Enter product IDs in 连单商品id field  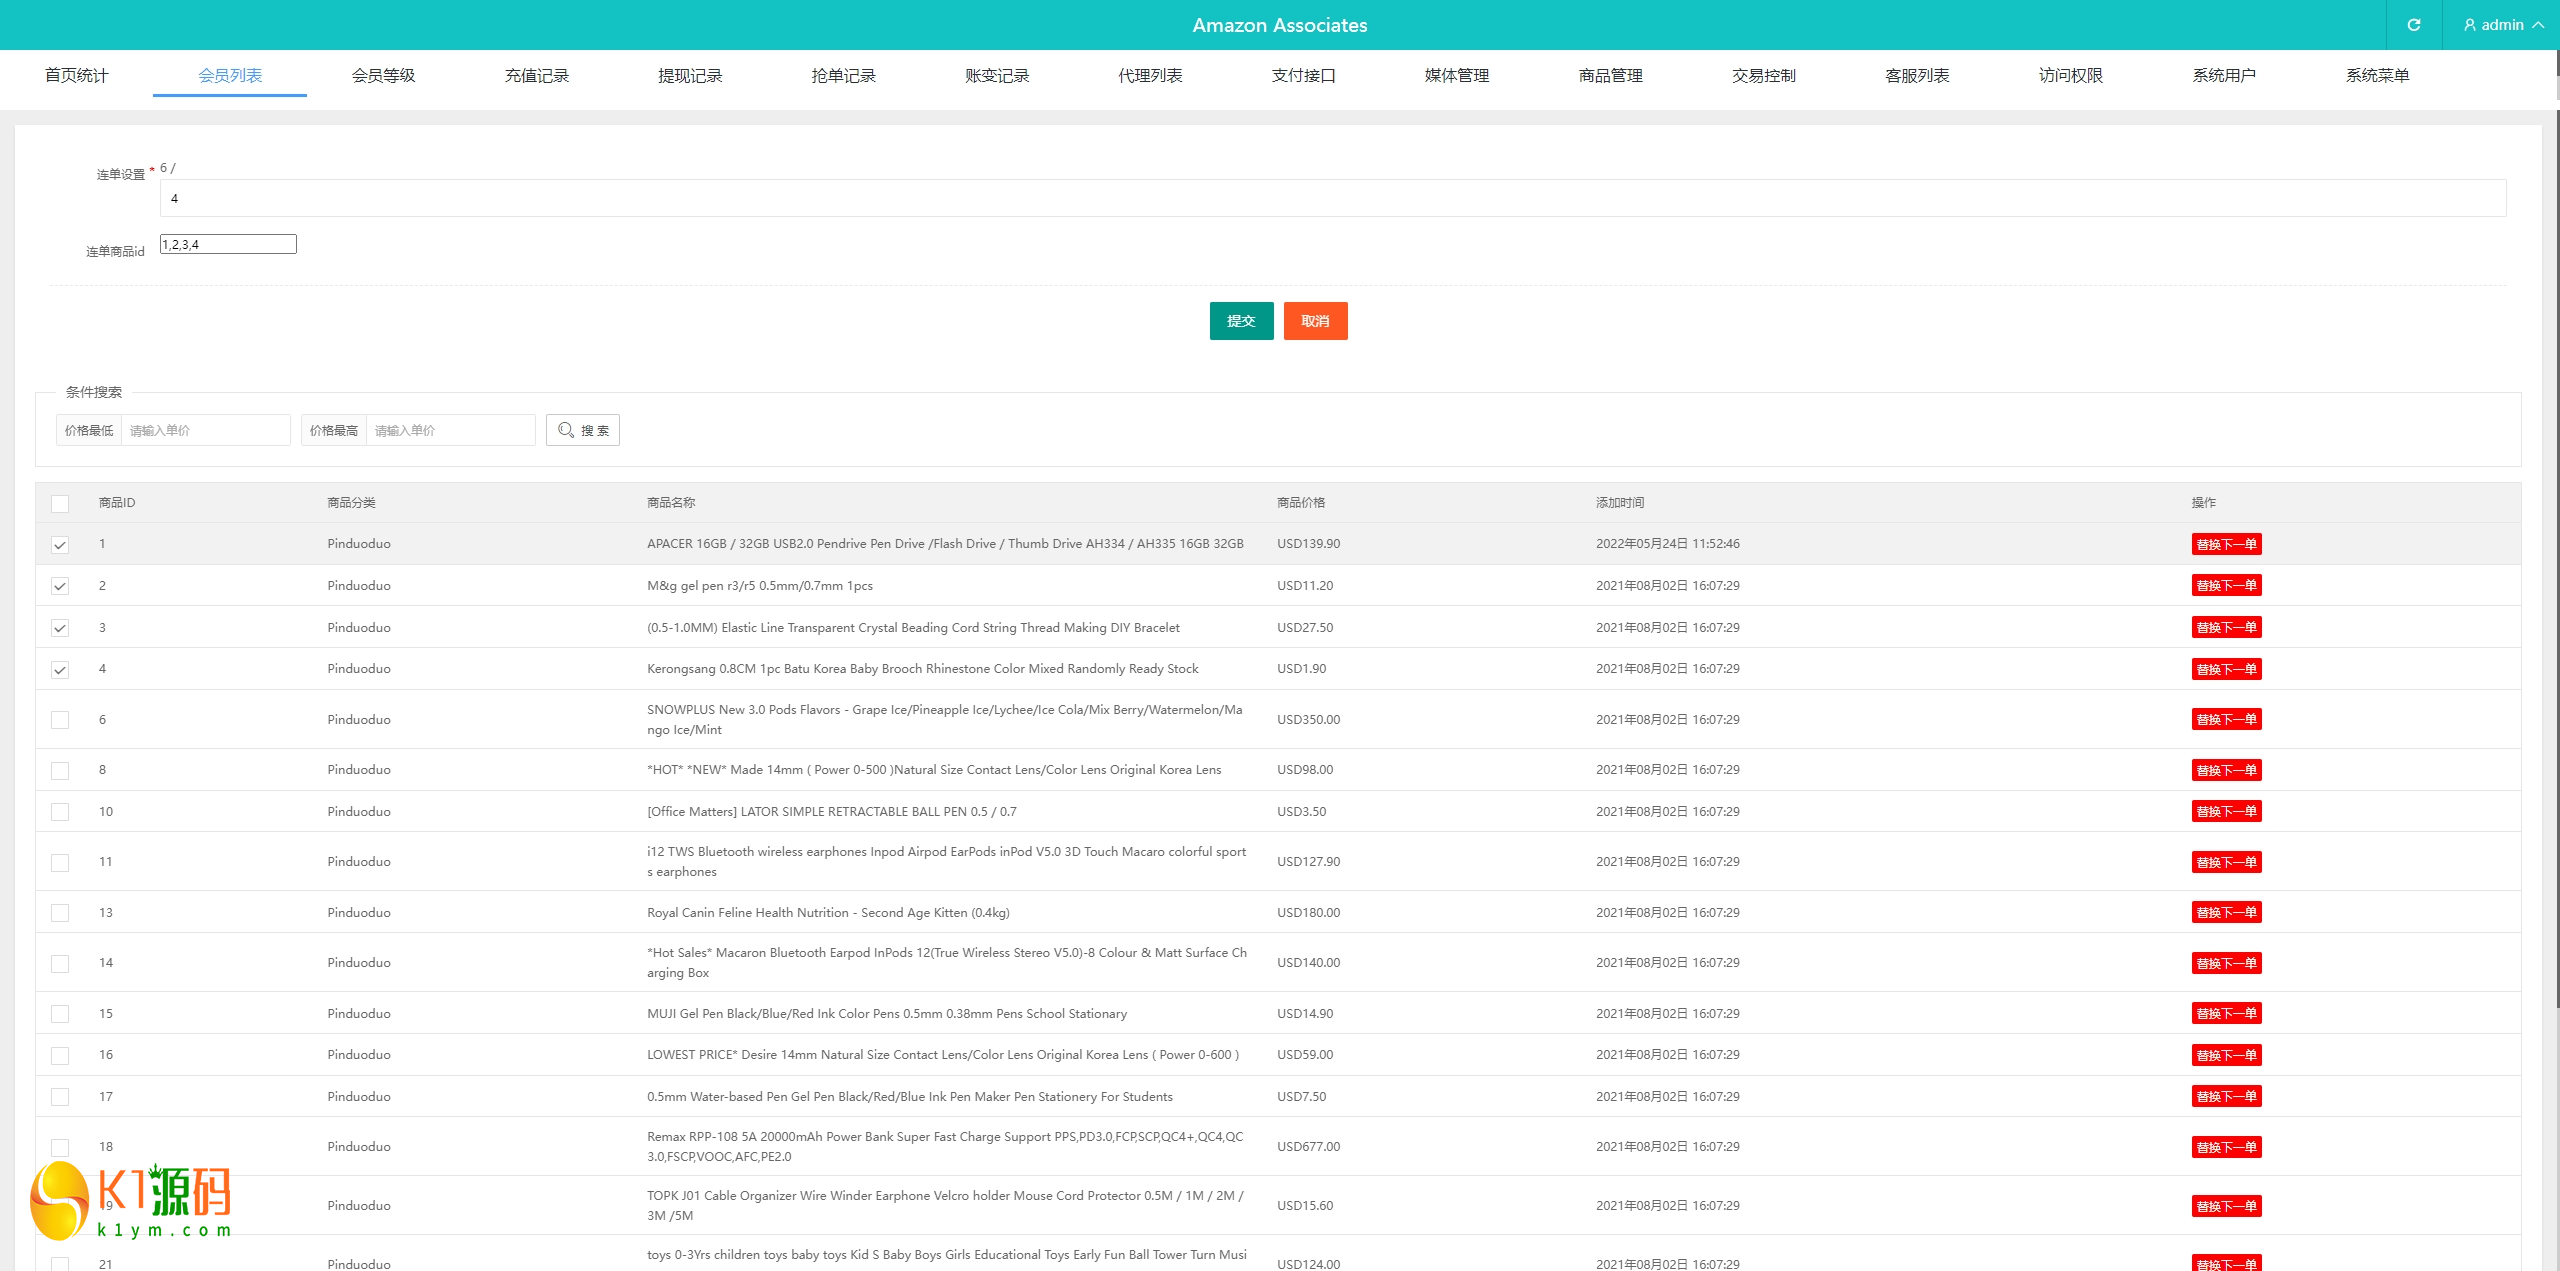click(x=227, y=245)
